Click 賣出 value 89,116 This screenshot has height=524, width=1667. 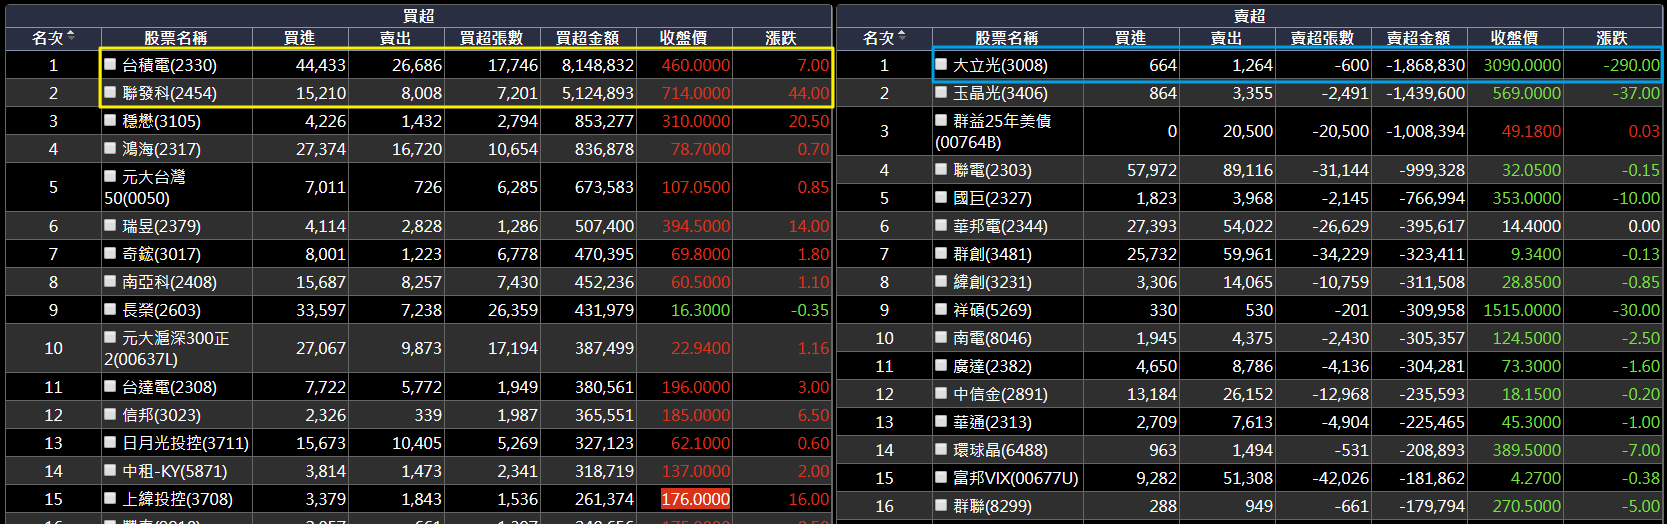click(1248, 170)
